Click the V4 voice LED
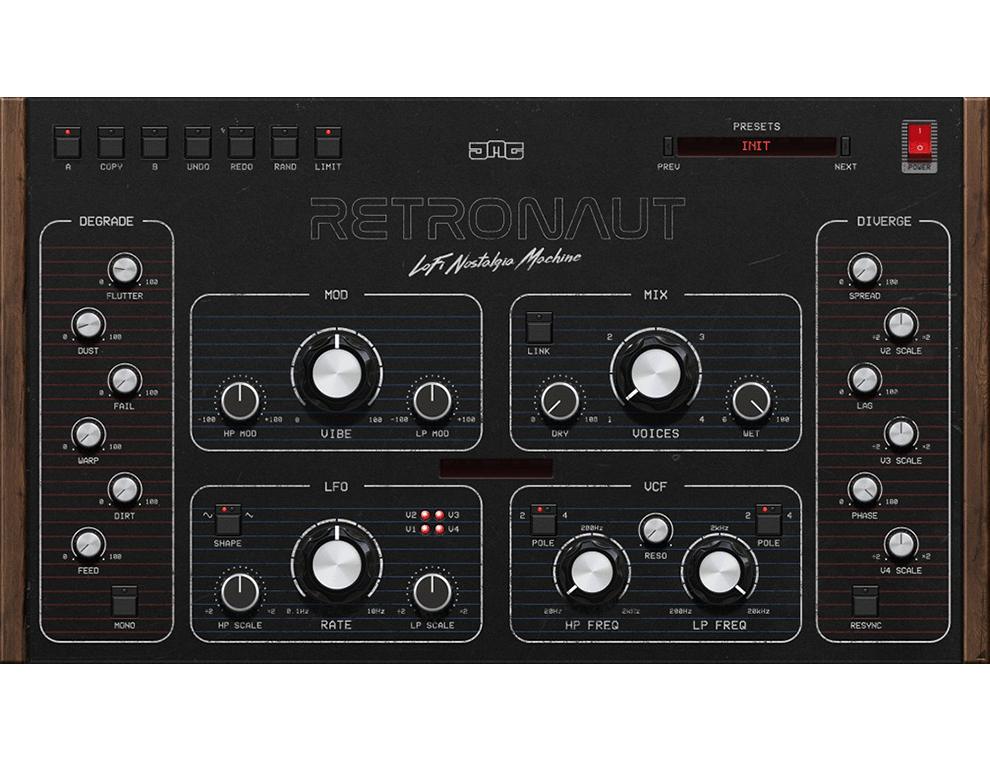 (x=439, y=530)
